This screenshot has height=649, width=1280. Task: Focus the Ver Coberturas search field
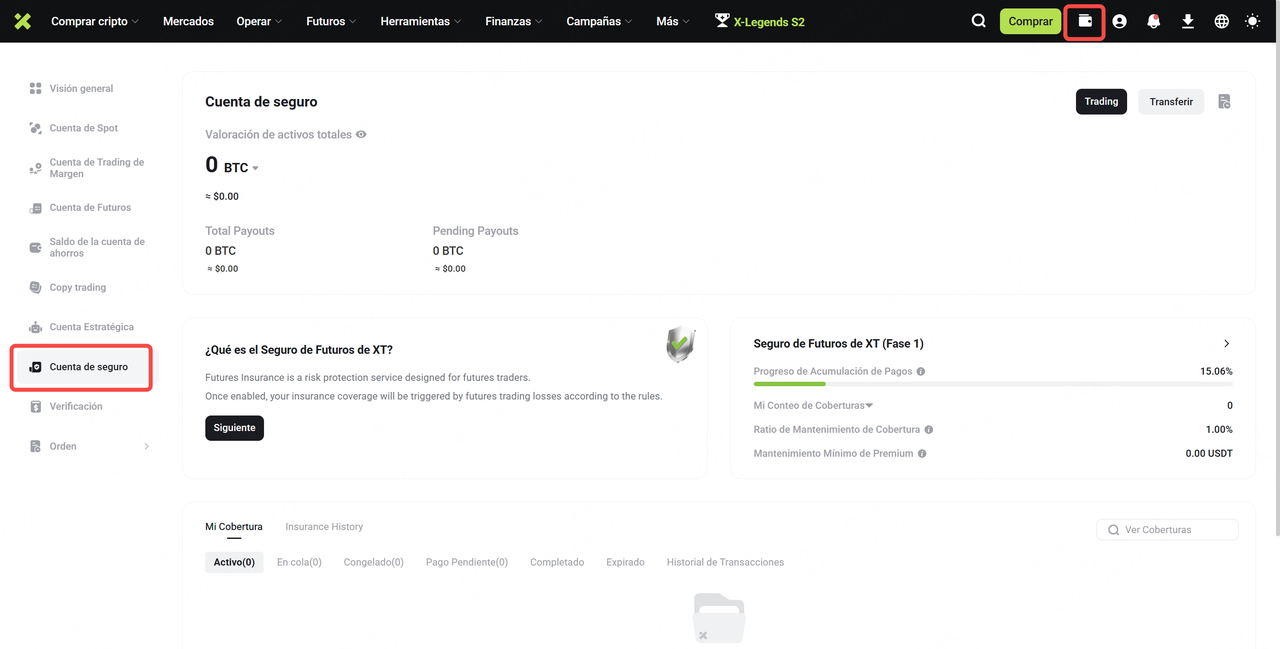click(1167, 529)
